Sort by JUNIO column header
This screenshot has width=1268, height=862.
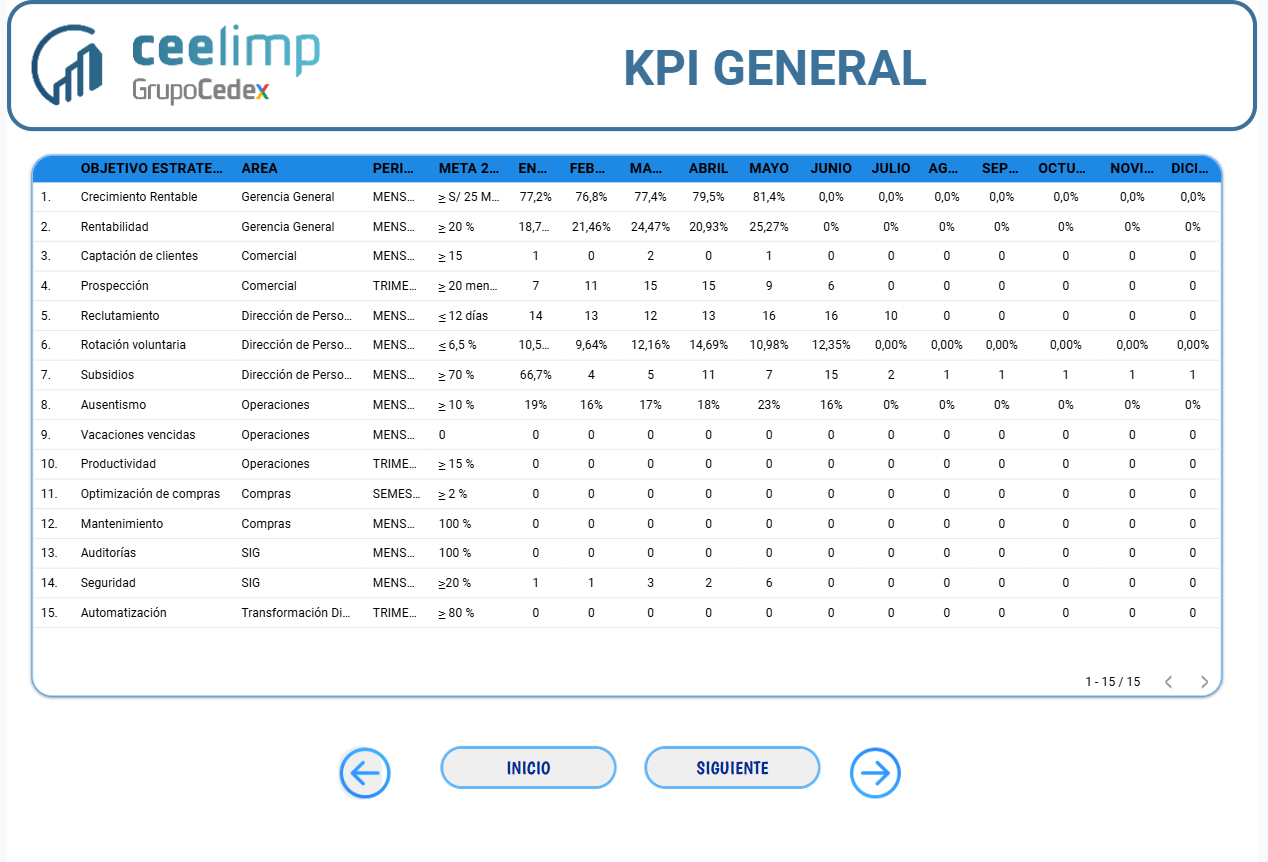831,168
